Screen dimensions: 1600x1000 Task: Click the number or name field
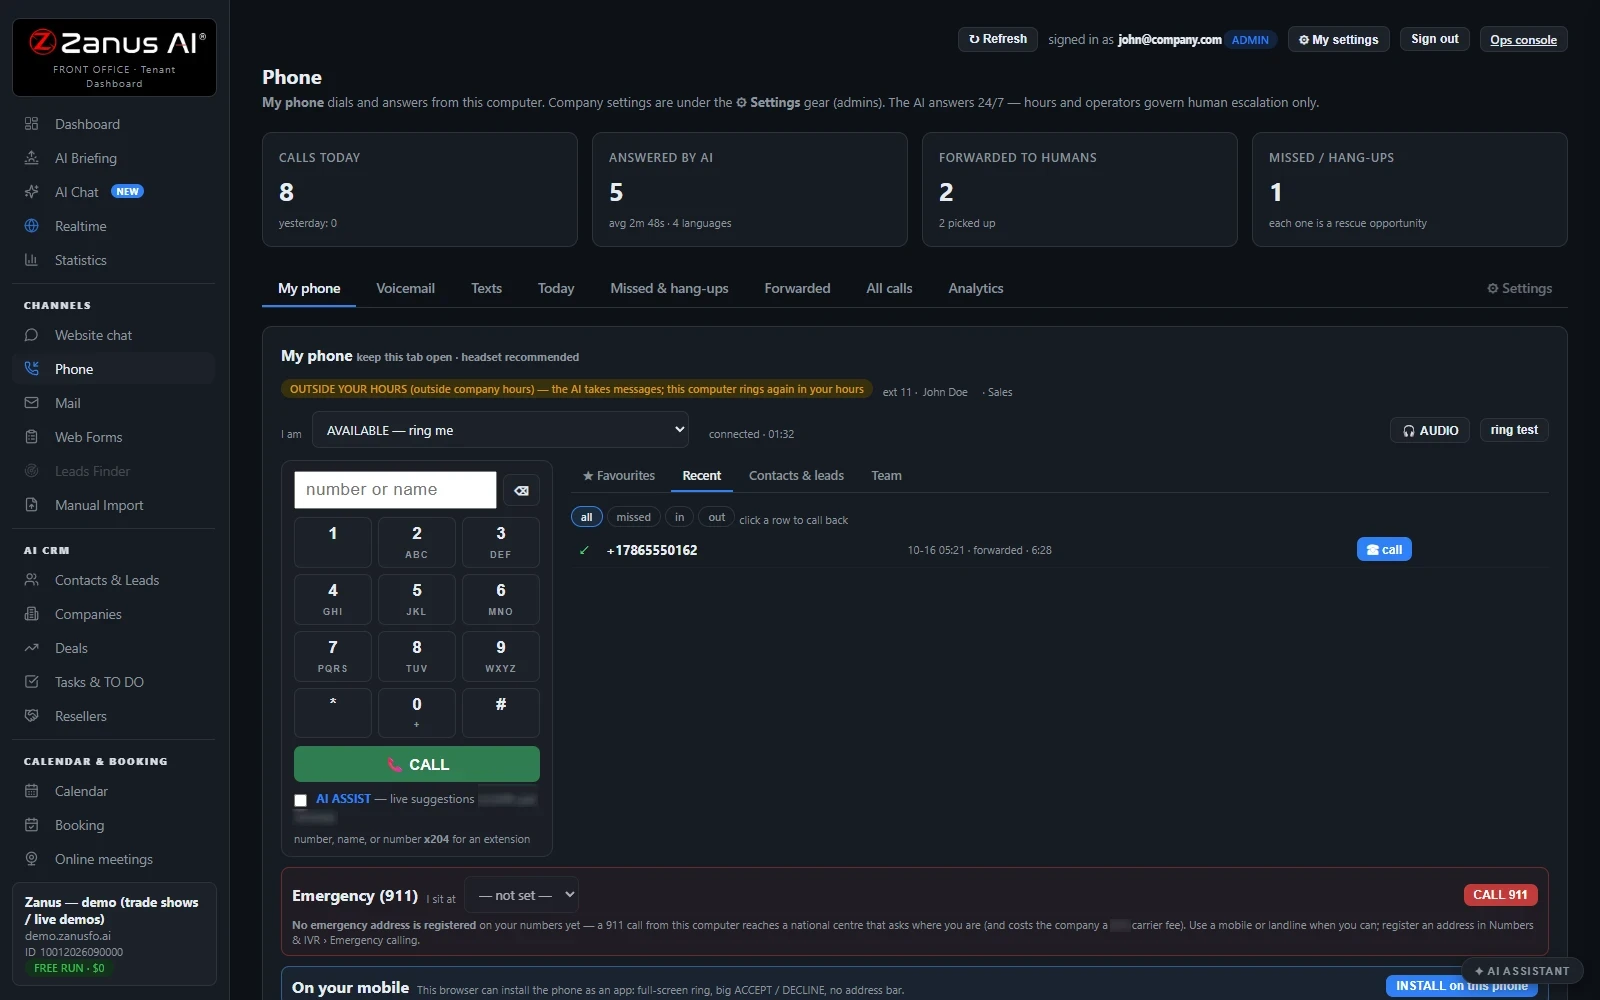(395, 490)
